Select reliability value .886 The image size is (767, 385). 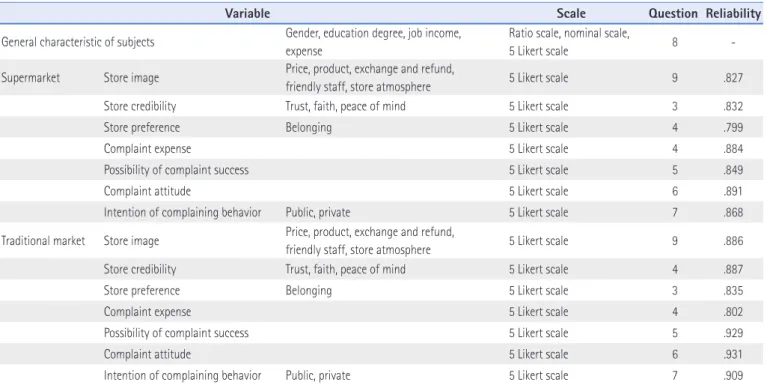pos(733,241)
